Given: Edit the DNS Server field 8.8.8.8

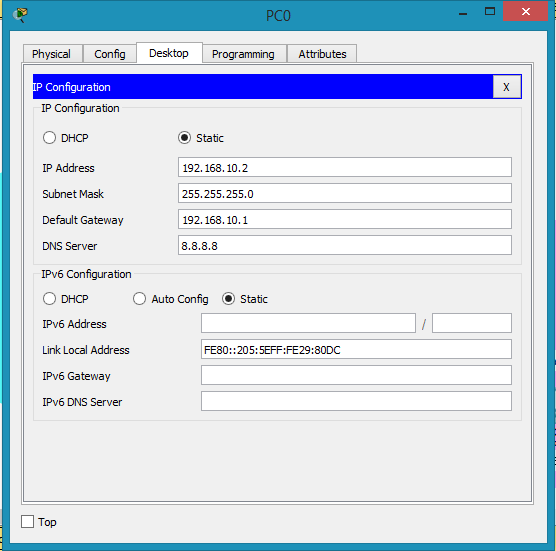Looking at the screenshot, I should click(x=345, y=245).
